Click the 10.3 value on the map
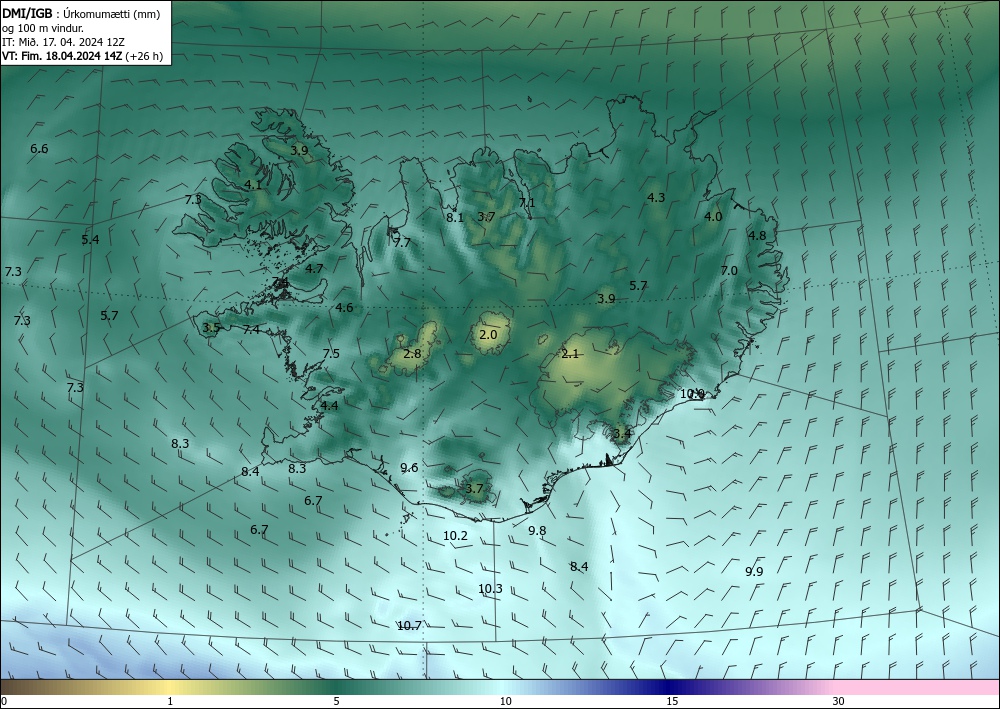Viewport: 1000px width, 709px height. click(490, 588)
